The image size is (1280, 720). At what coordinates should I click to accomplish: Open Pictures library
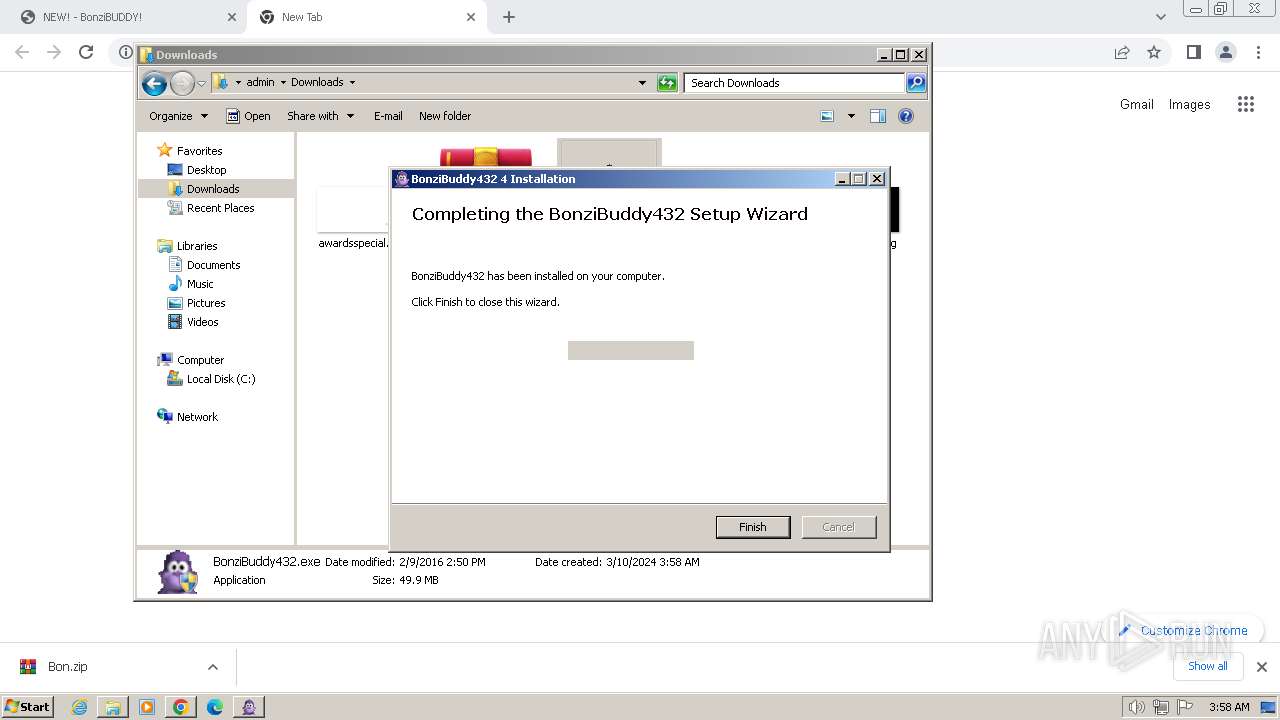[206, 303]
